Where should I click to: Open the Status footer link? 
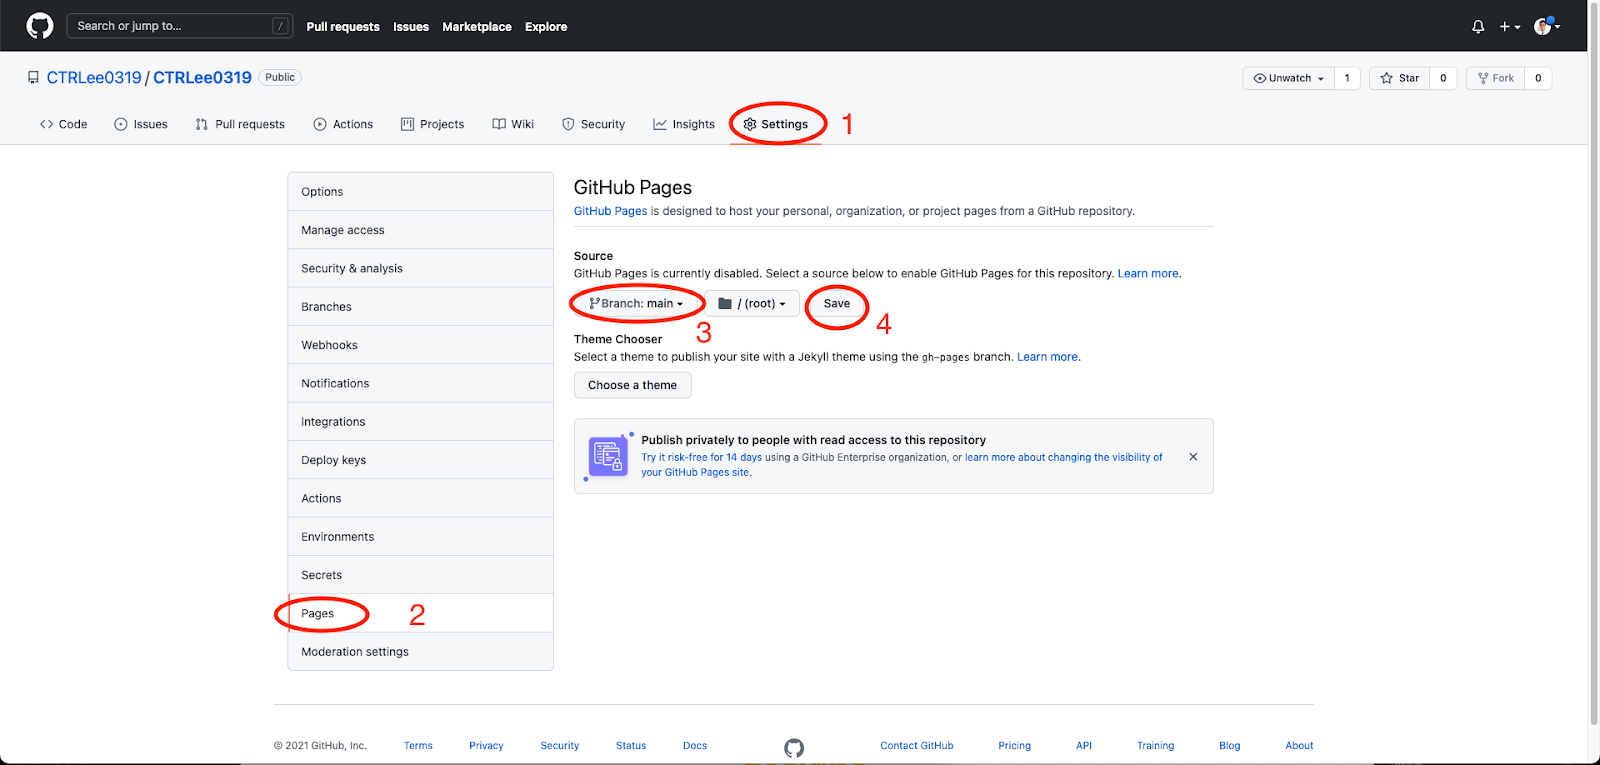pos(631,745)
